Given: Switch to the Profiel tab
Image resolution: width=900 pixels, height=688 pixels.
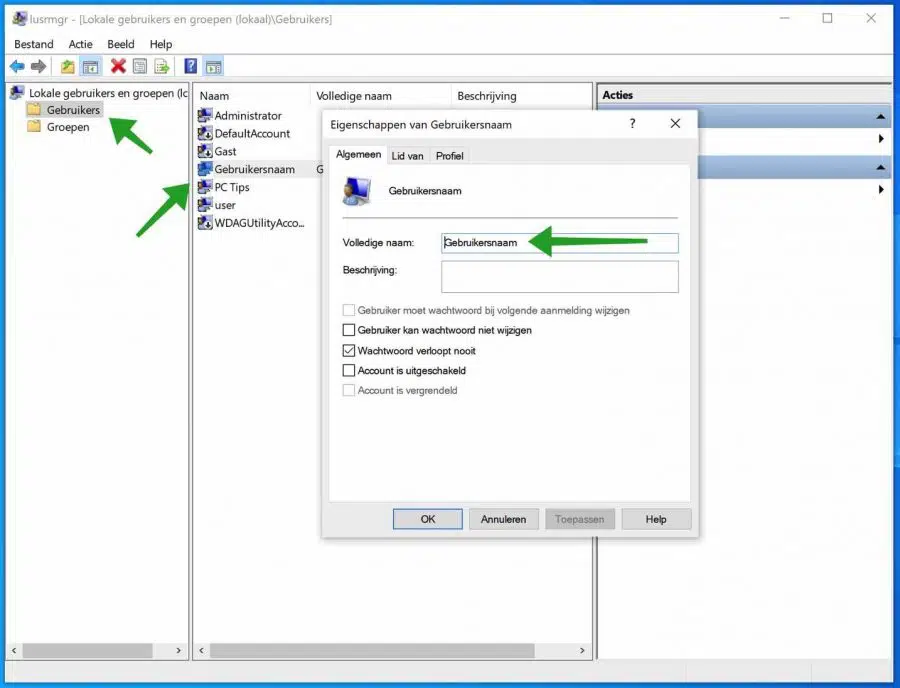Looking at the screenshot, I should tap(449, 156).
